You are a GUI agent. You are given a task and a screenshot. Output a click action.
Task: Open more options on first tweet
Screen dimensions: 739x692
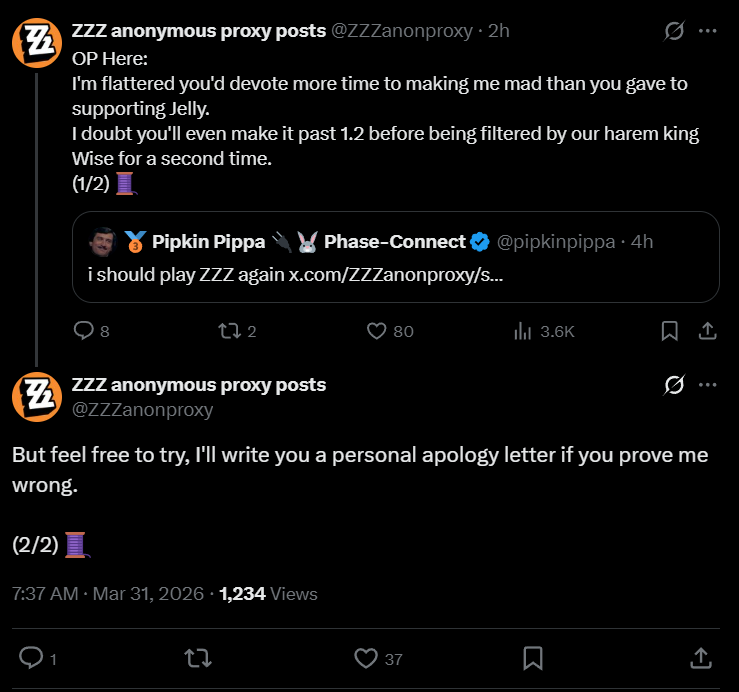click(x=707, y=31)
